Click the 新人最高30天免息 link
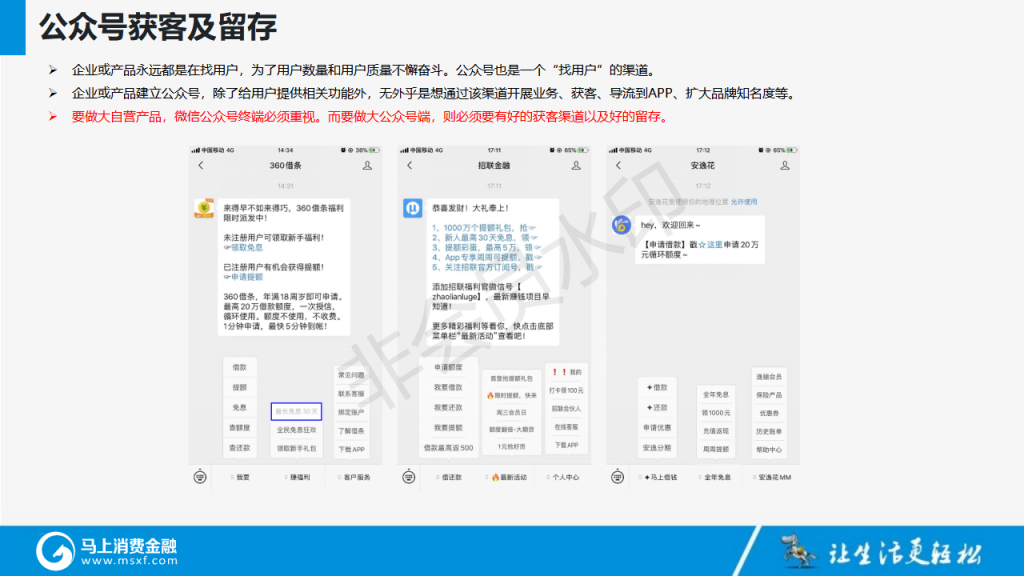Viewport: 1024px width, 576px height. click(485, 238)
